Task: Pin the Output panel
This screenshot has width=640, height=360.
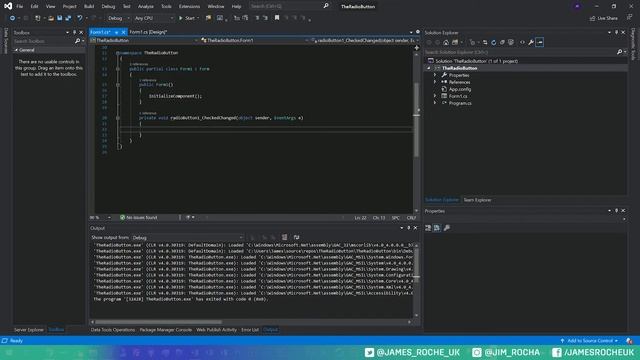Action: [x=409, y=228]
